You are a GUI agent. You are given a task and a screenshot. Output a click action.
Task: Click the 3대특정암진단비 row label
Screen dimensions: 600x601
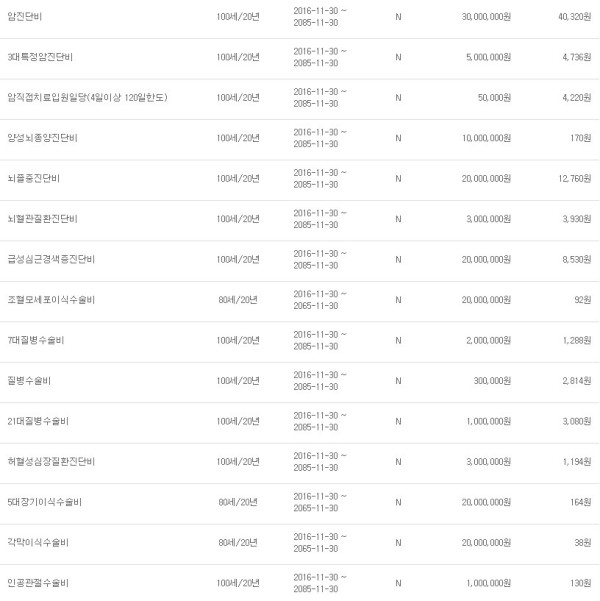pos(40,57)
